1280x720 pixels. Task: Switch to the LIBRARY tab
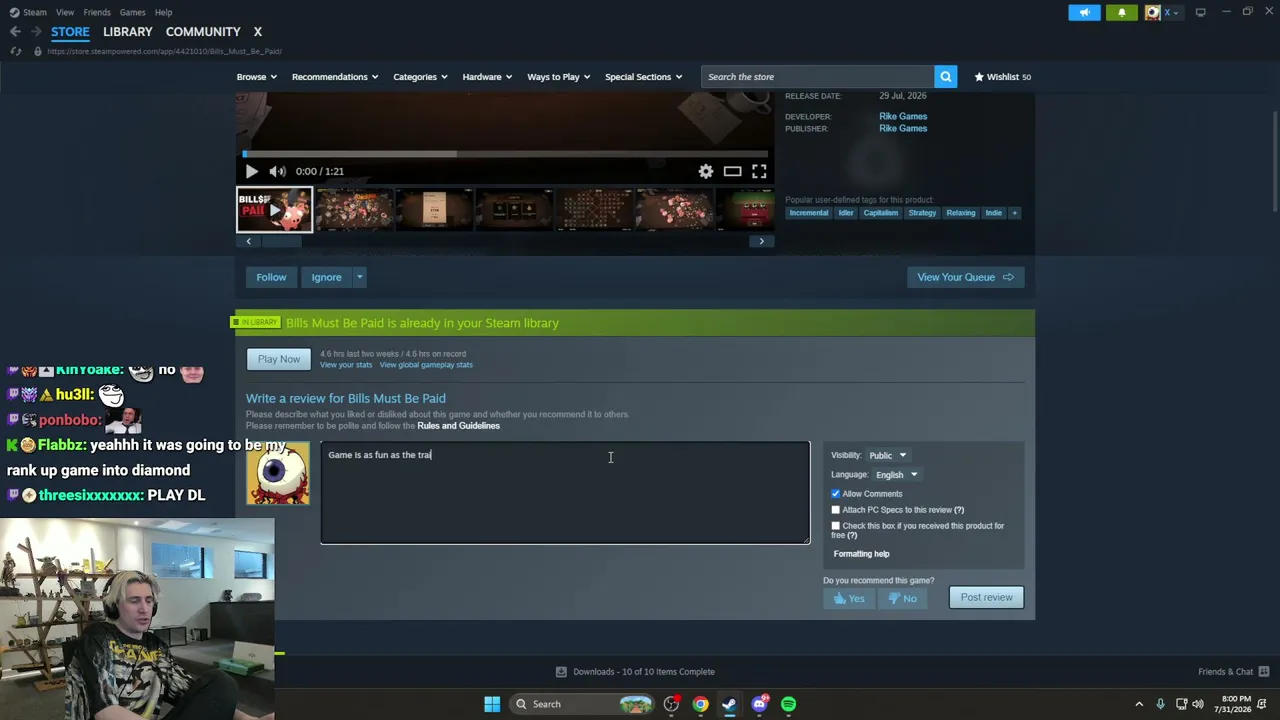(x=128, y=32)
